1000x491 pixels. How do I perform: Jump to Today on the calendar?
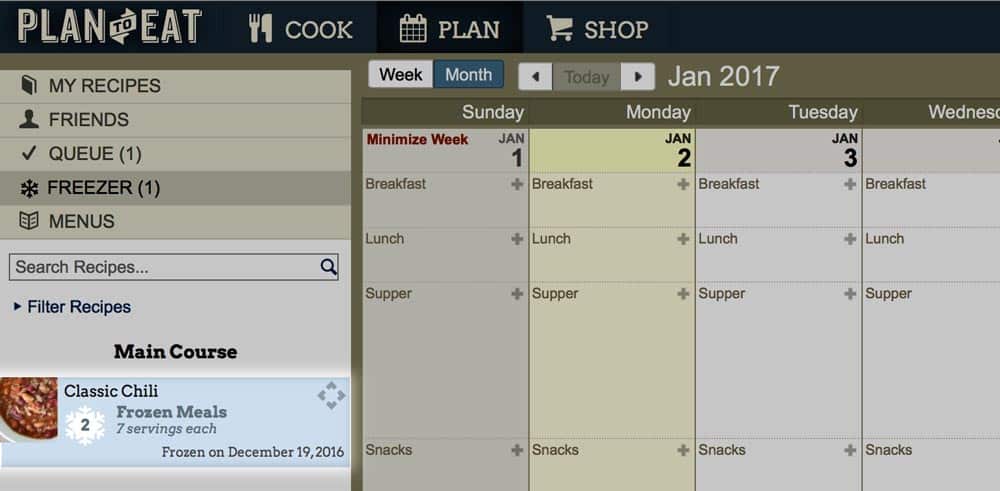pyautogui.click(x=586, y=77)
